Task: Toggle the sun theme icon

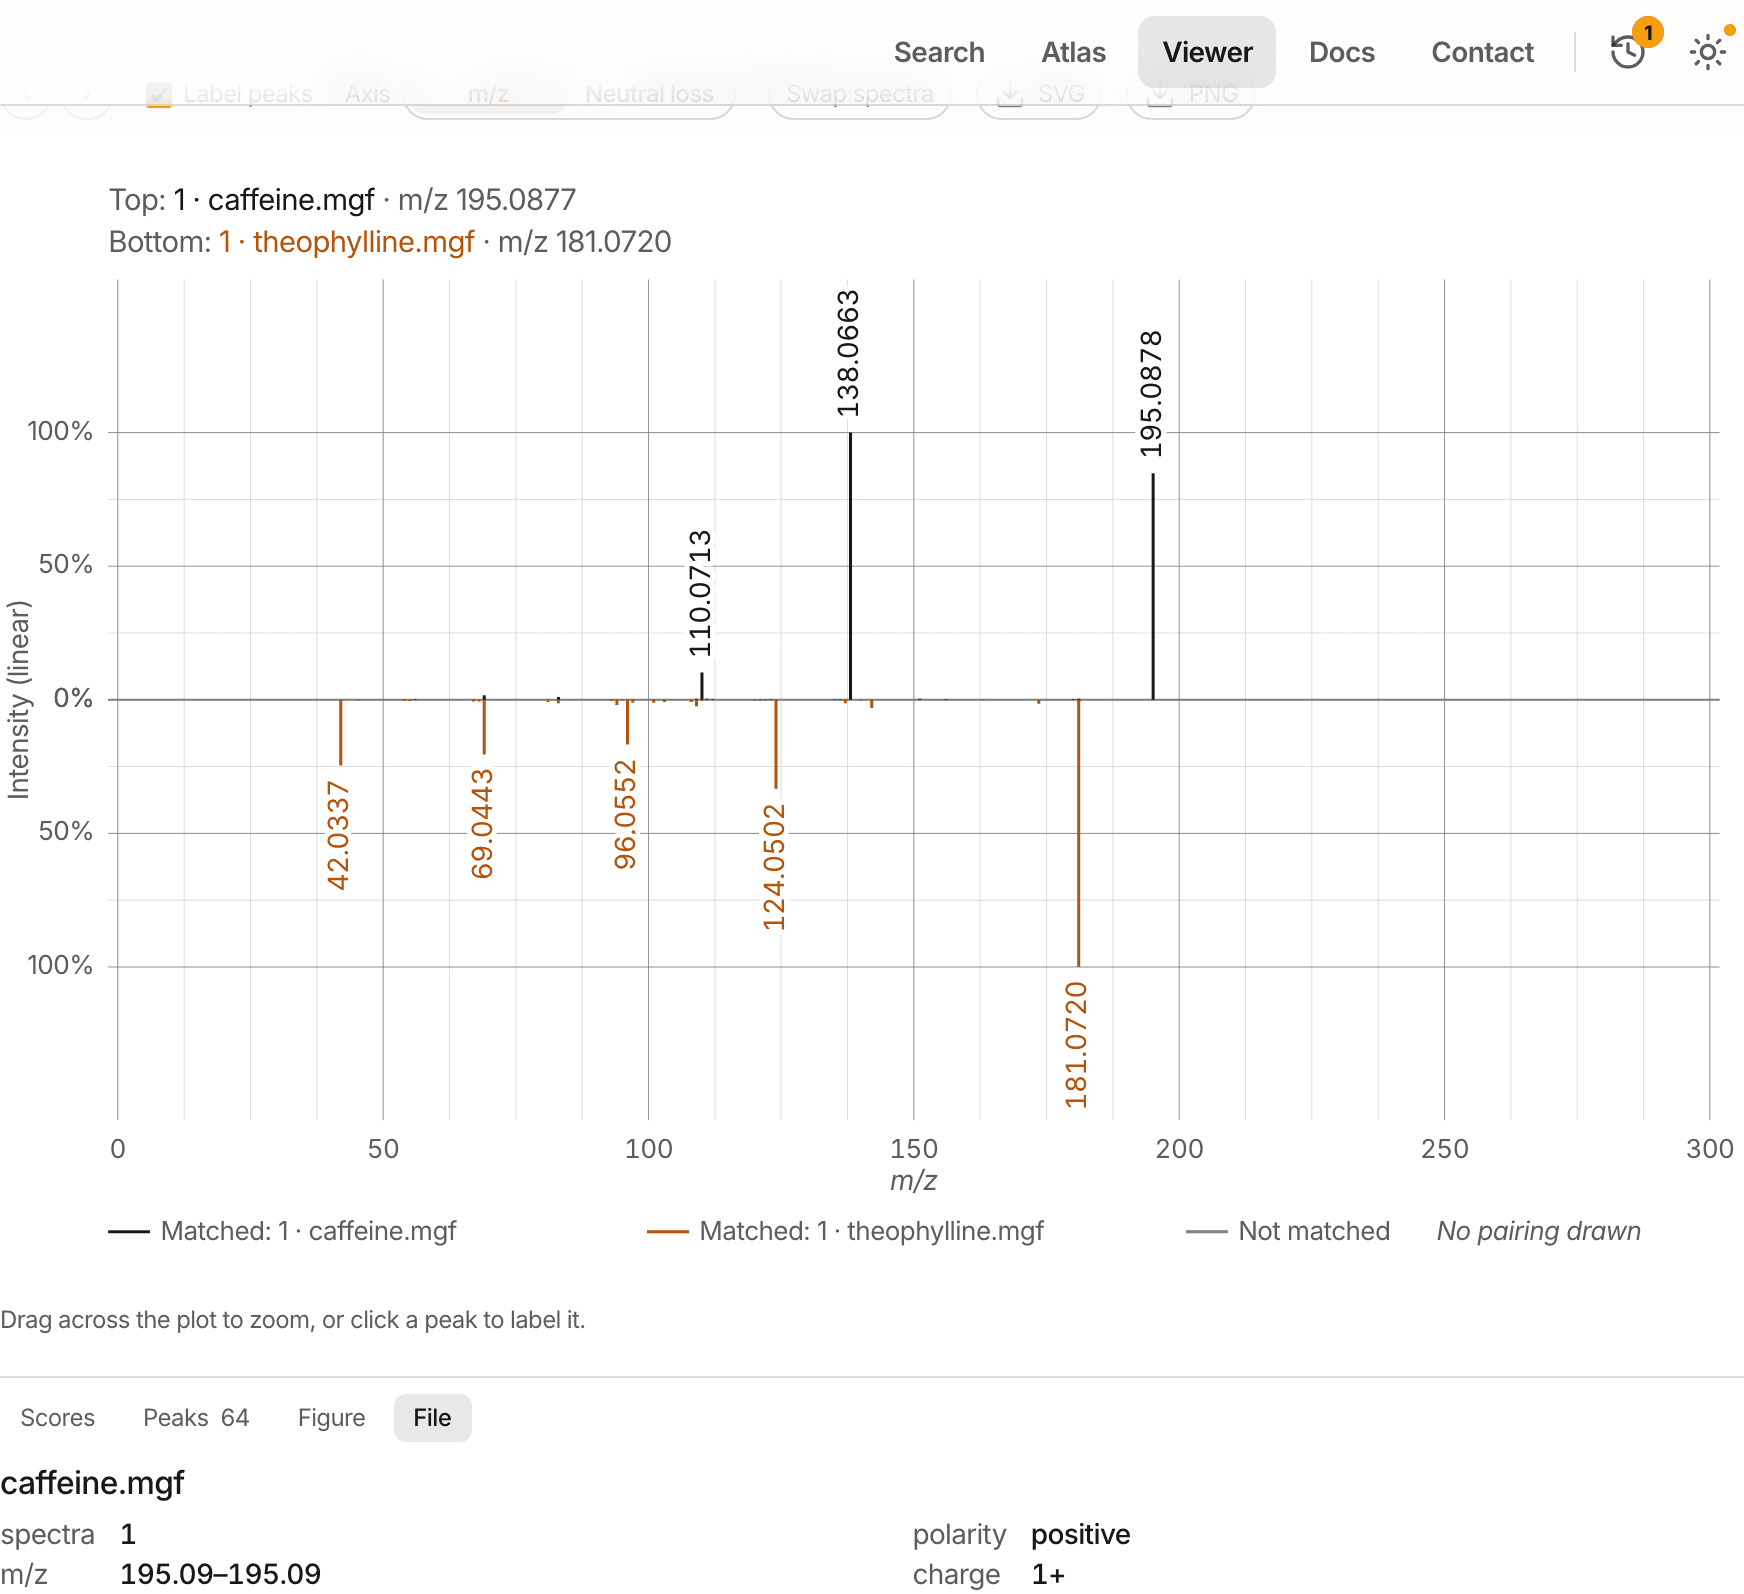Action: click(1708, 52)
